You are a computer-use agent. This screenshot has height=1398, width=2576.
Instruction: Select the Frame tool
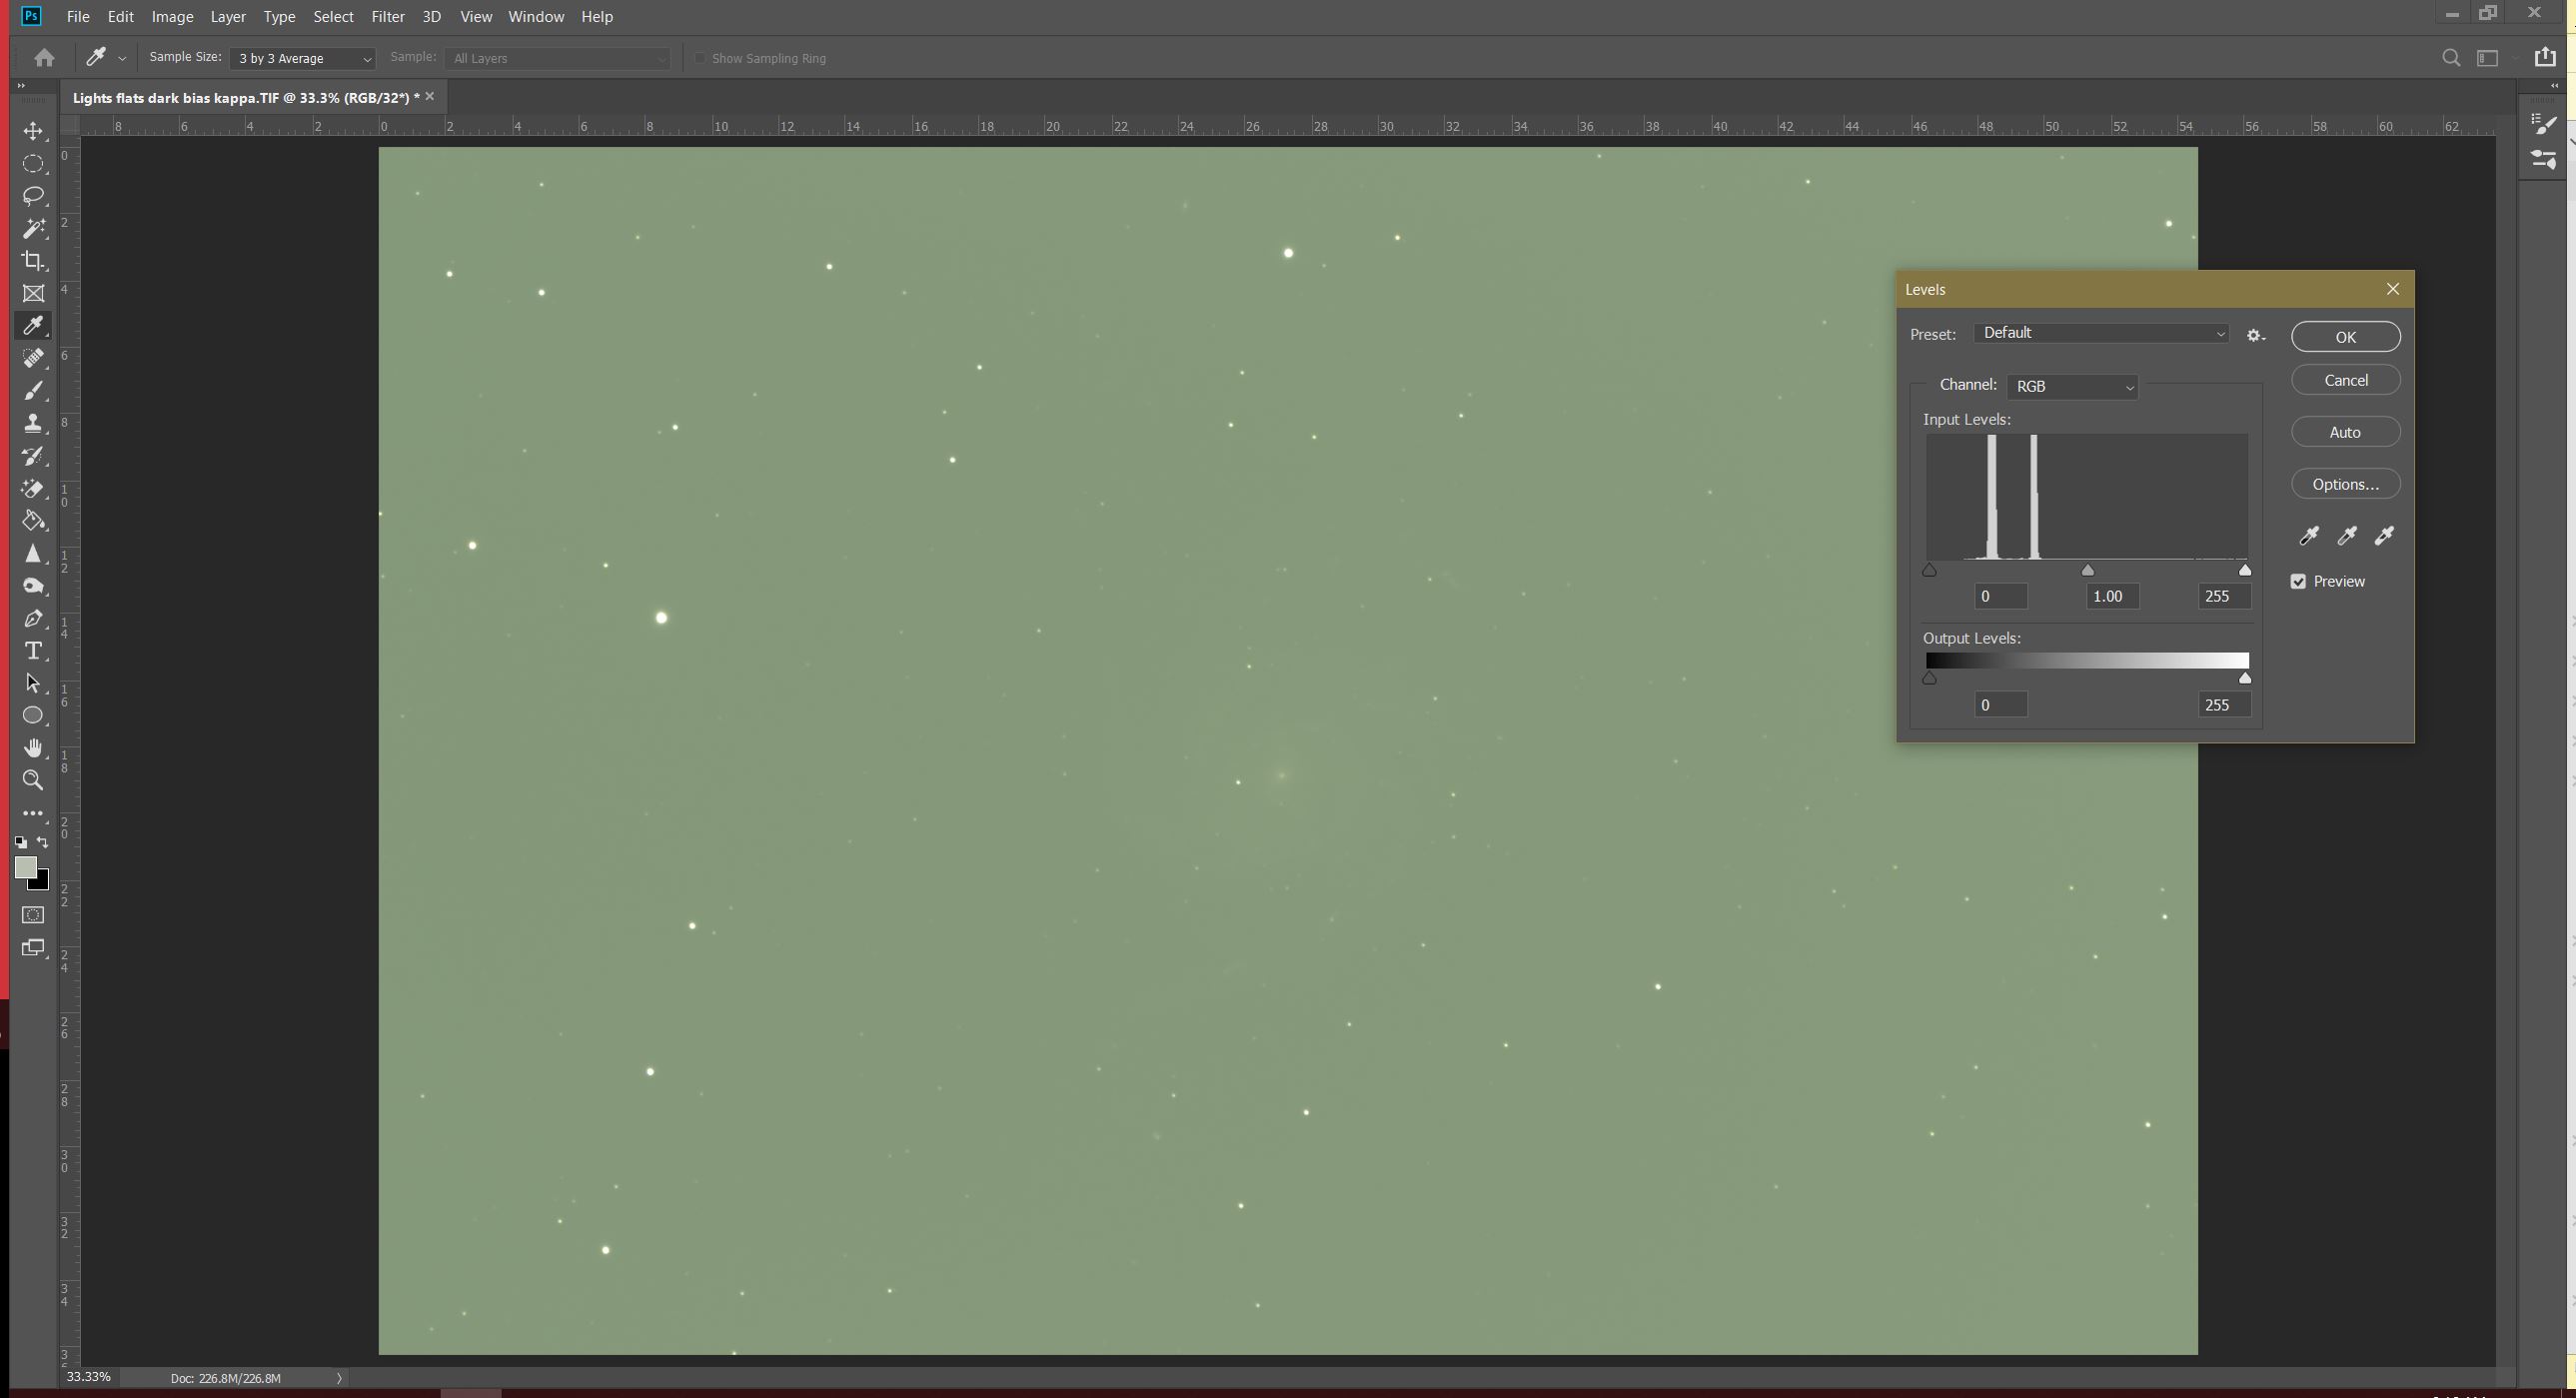point(33,294)
